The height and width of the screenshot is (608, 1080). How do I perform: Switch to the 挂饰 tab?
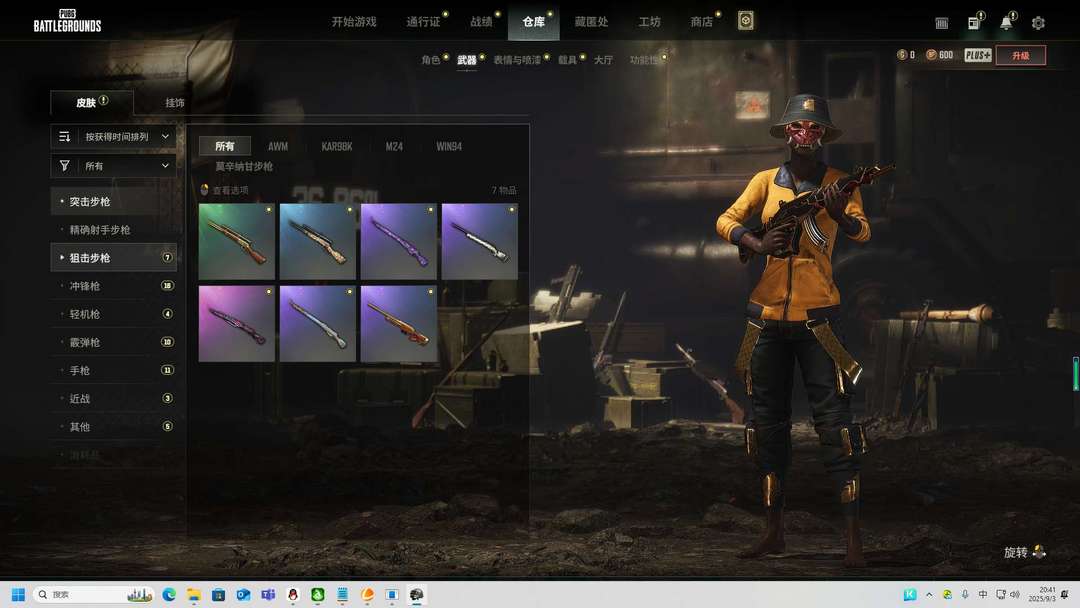pyautogui.click(x=175, y=103)
